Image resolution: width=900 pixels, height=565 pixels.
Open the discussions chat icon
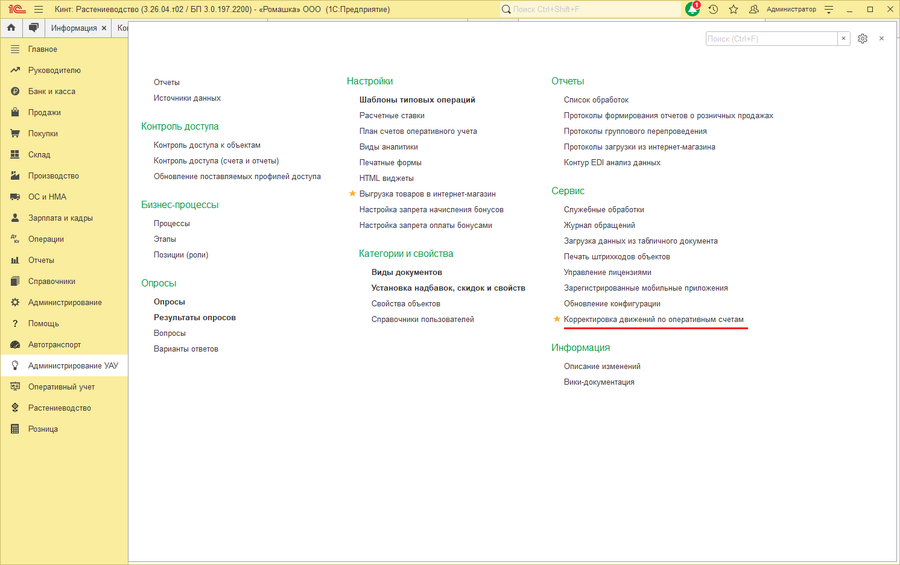coord(34,28)
